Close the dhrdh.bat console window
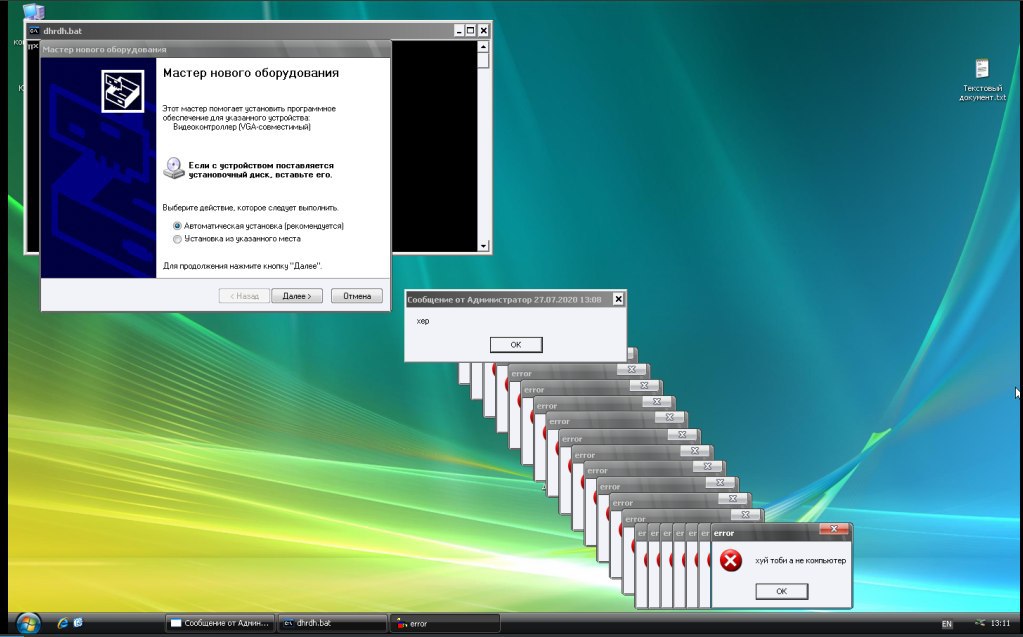 [483, 31]
